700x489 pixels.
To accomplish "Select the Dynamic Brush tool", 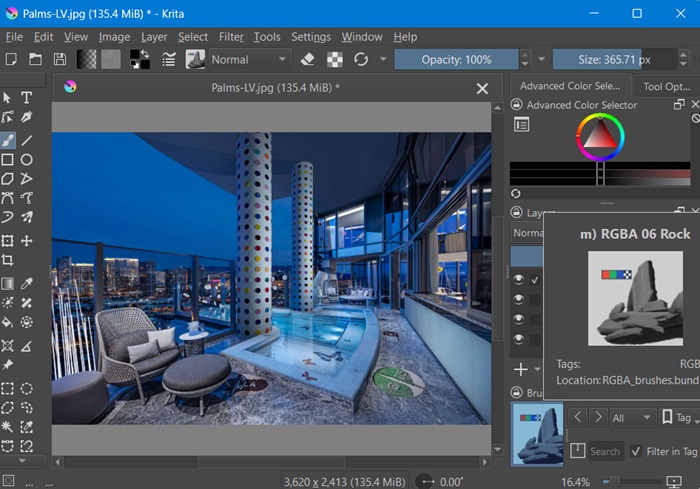I will click(7, 217).
